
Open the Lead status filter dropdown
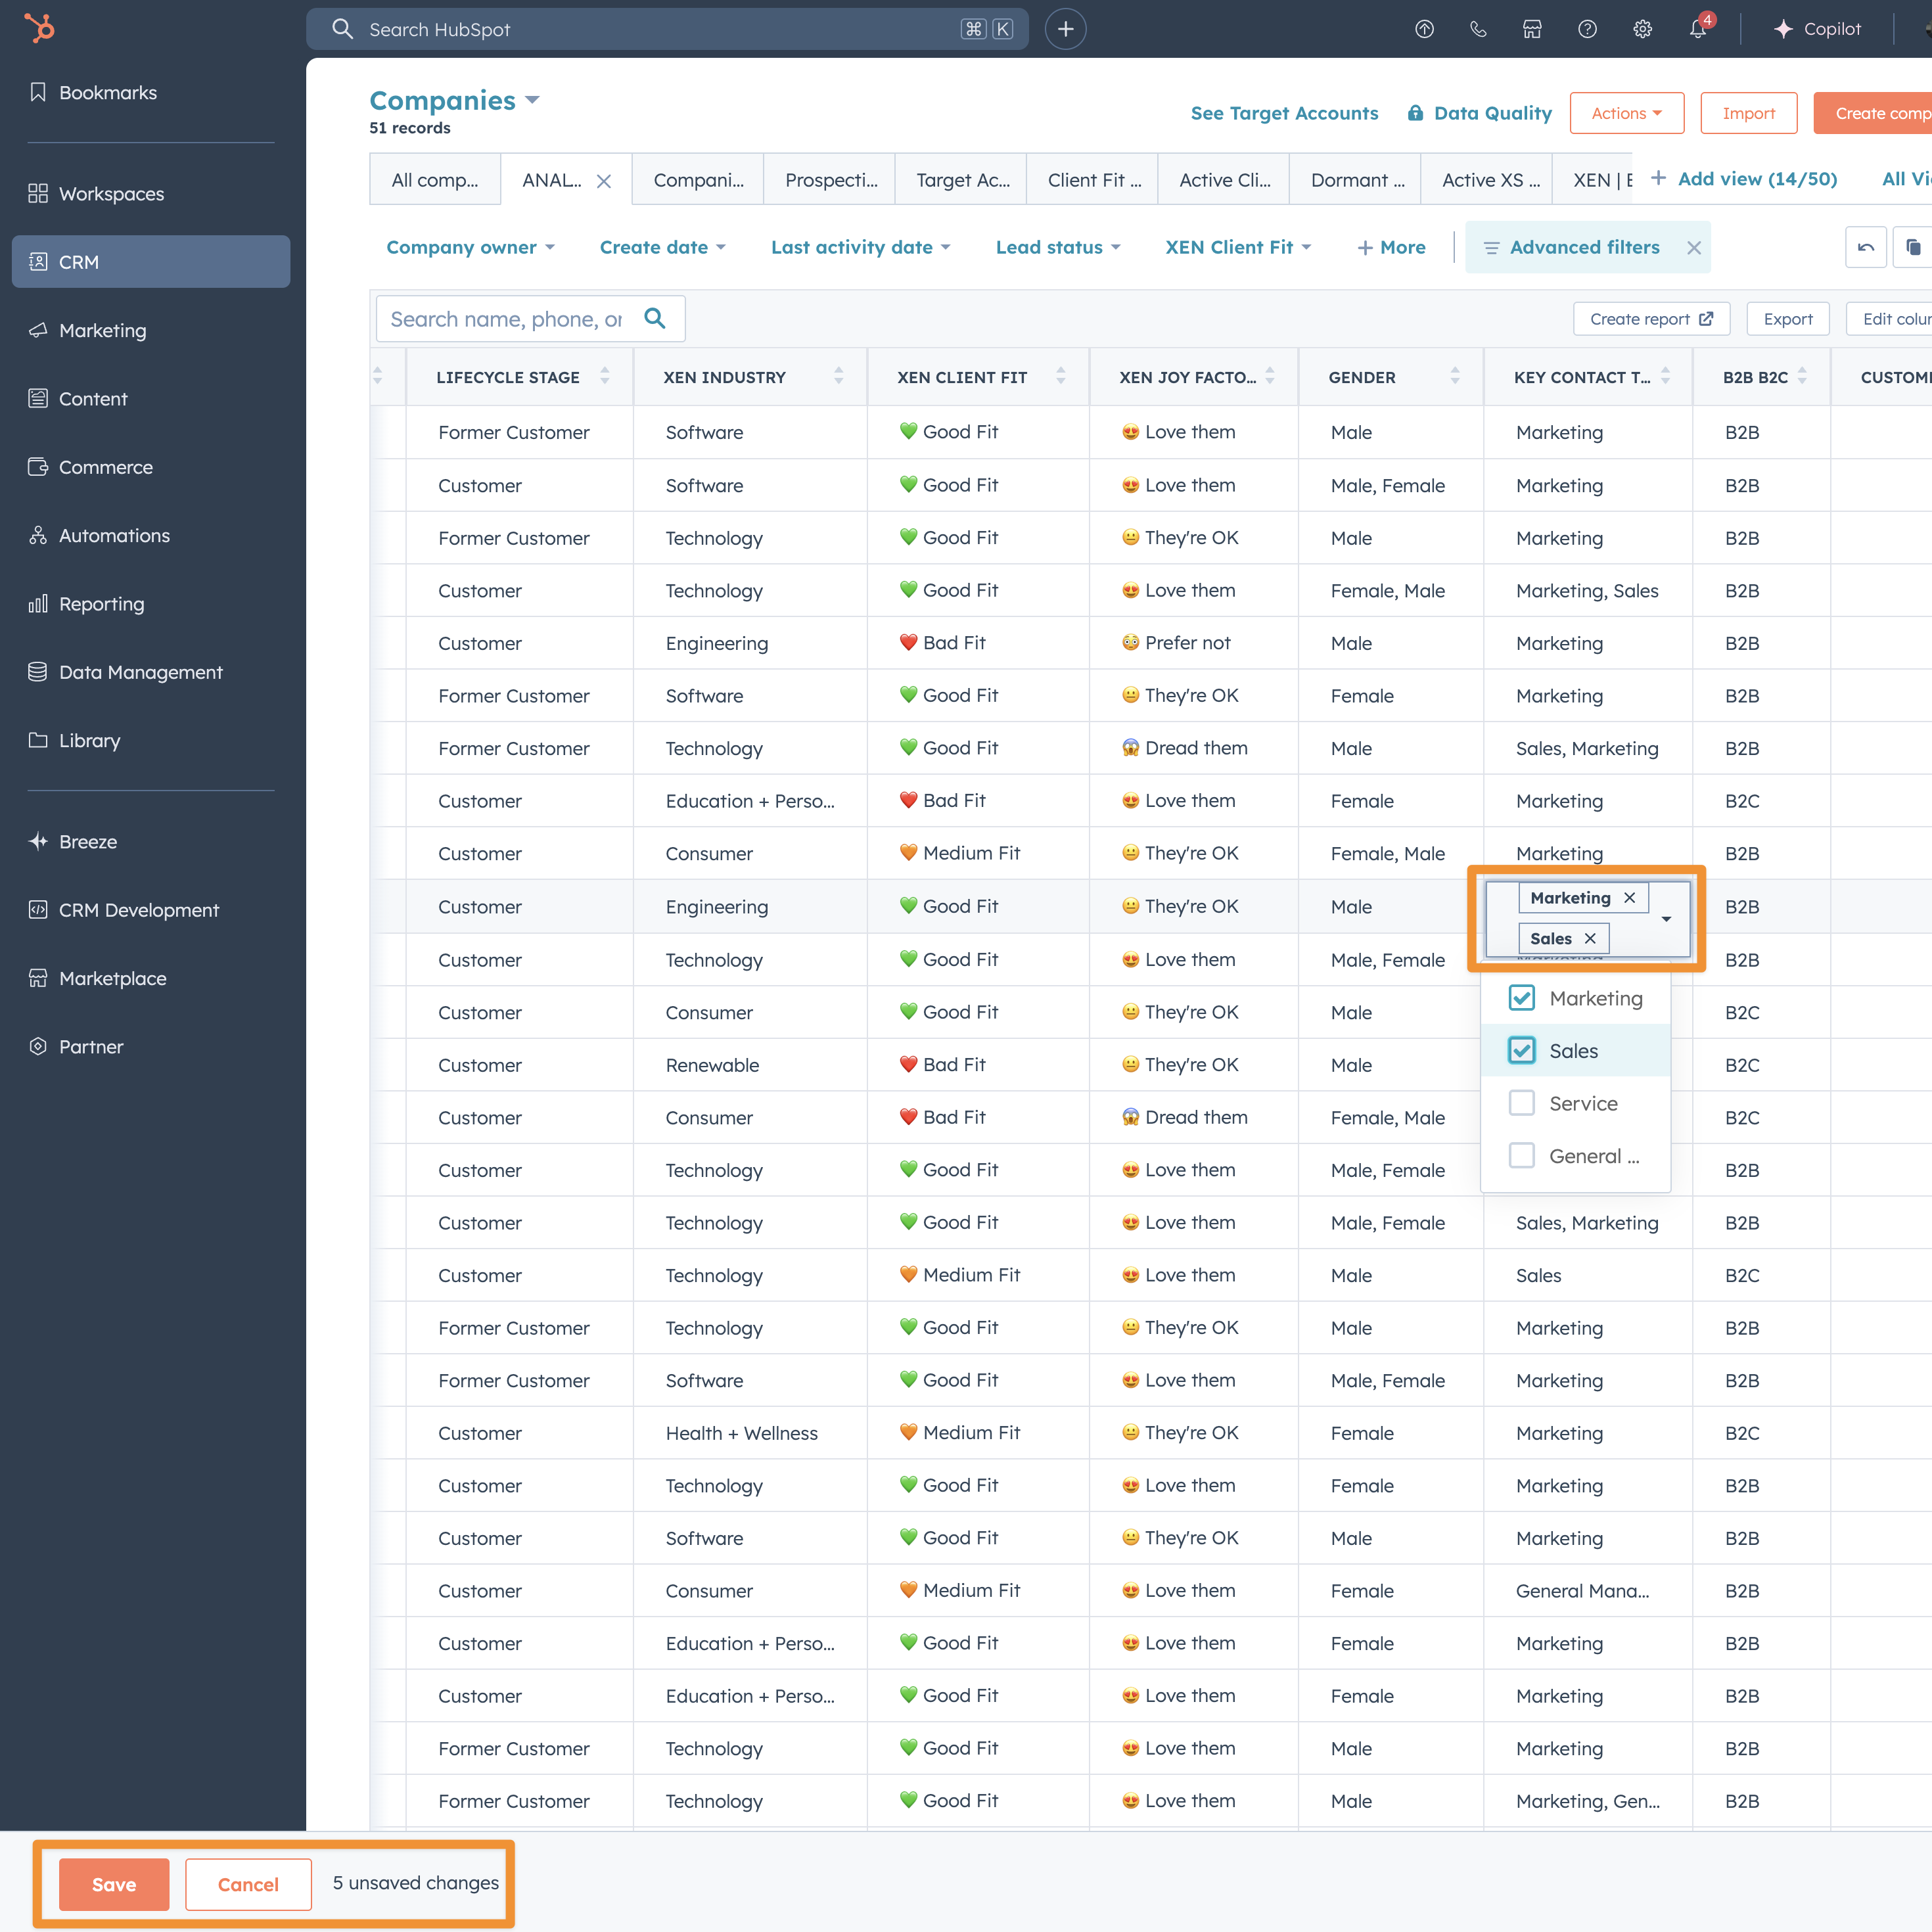coord(1057,247)
